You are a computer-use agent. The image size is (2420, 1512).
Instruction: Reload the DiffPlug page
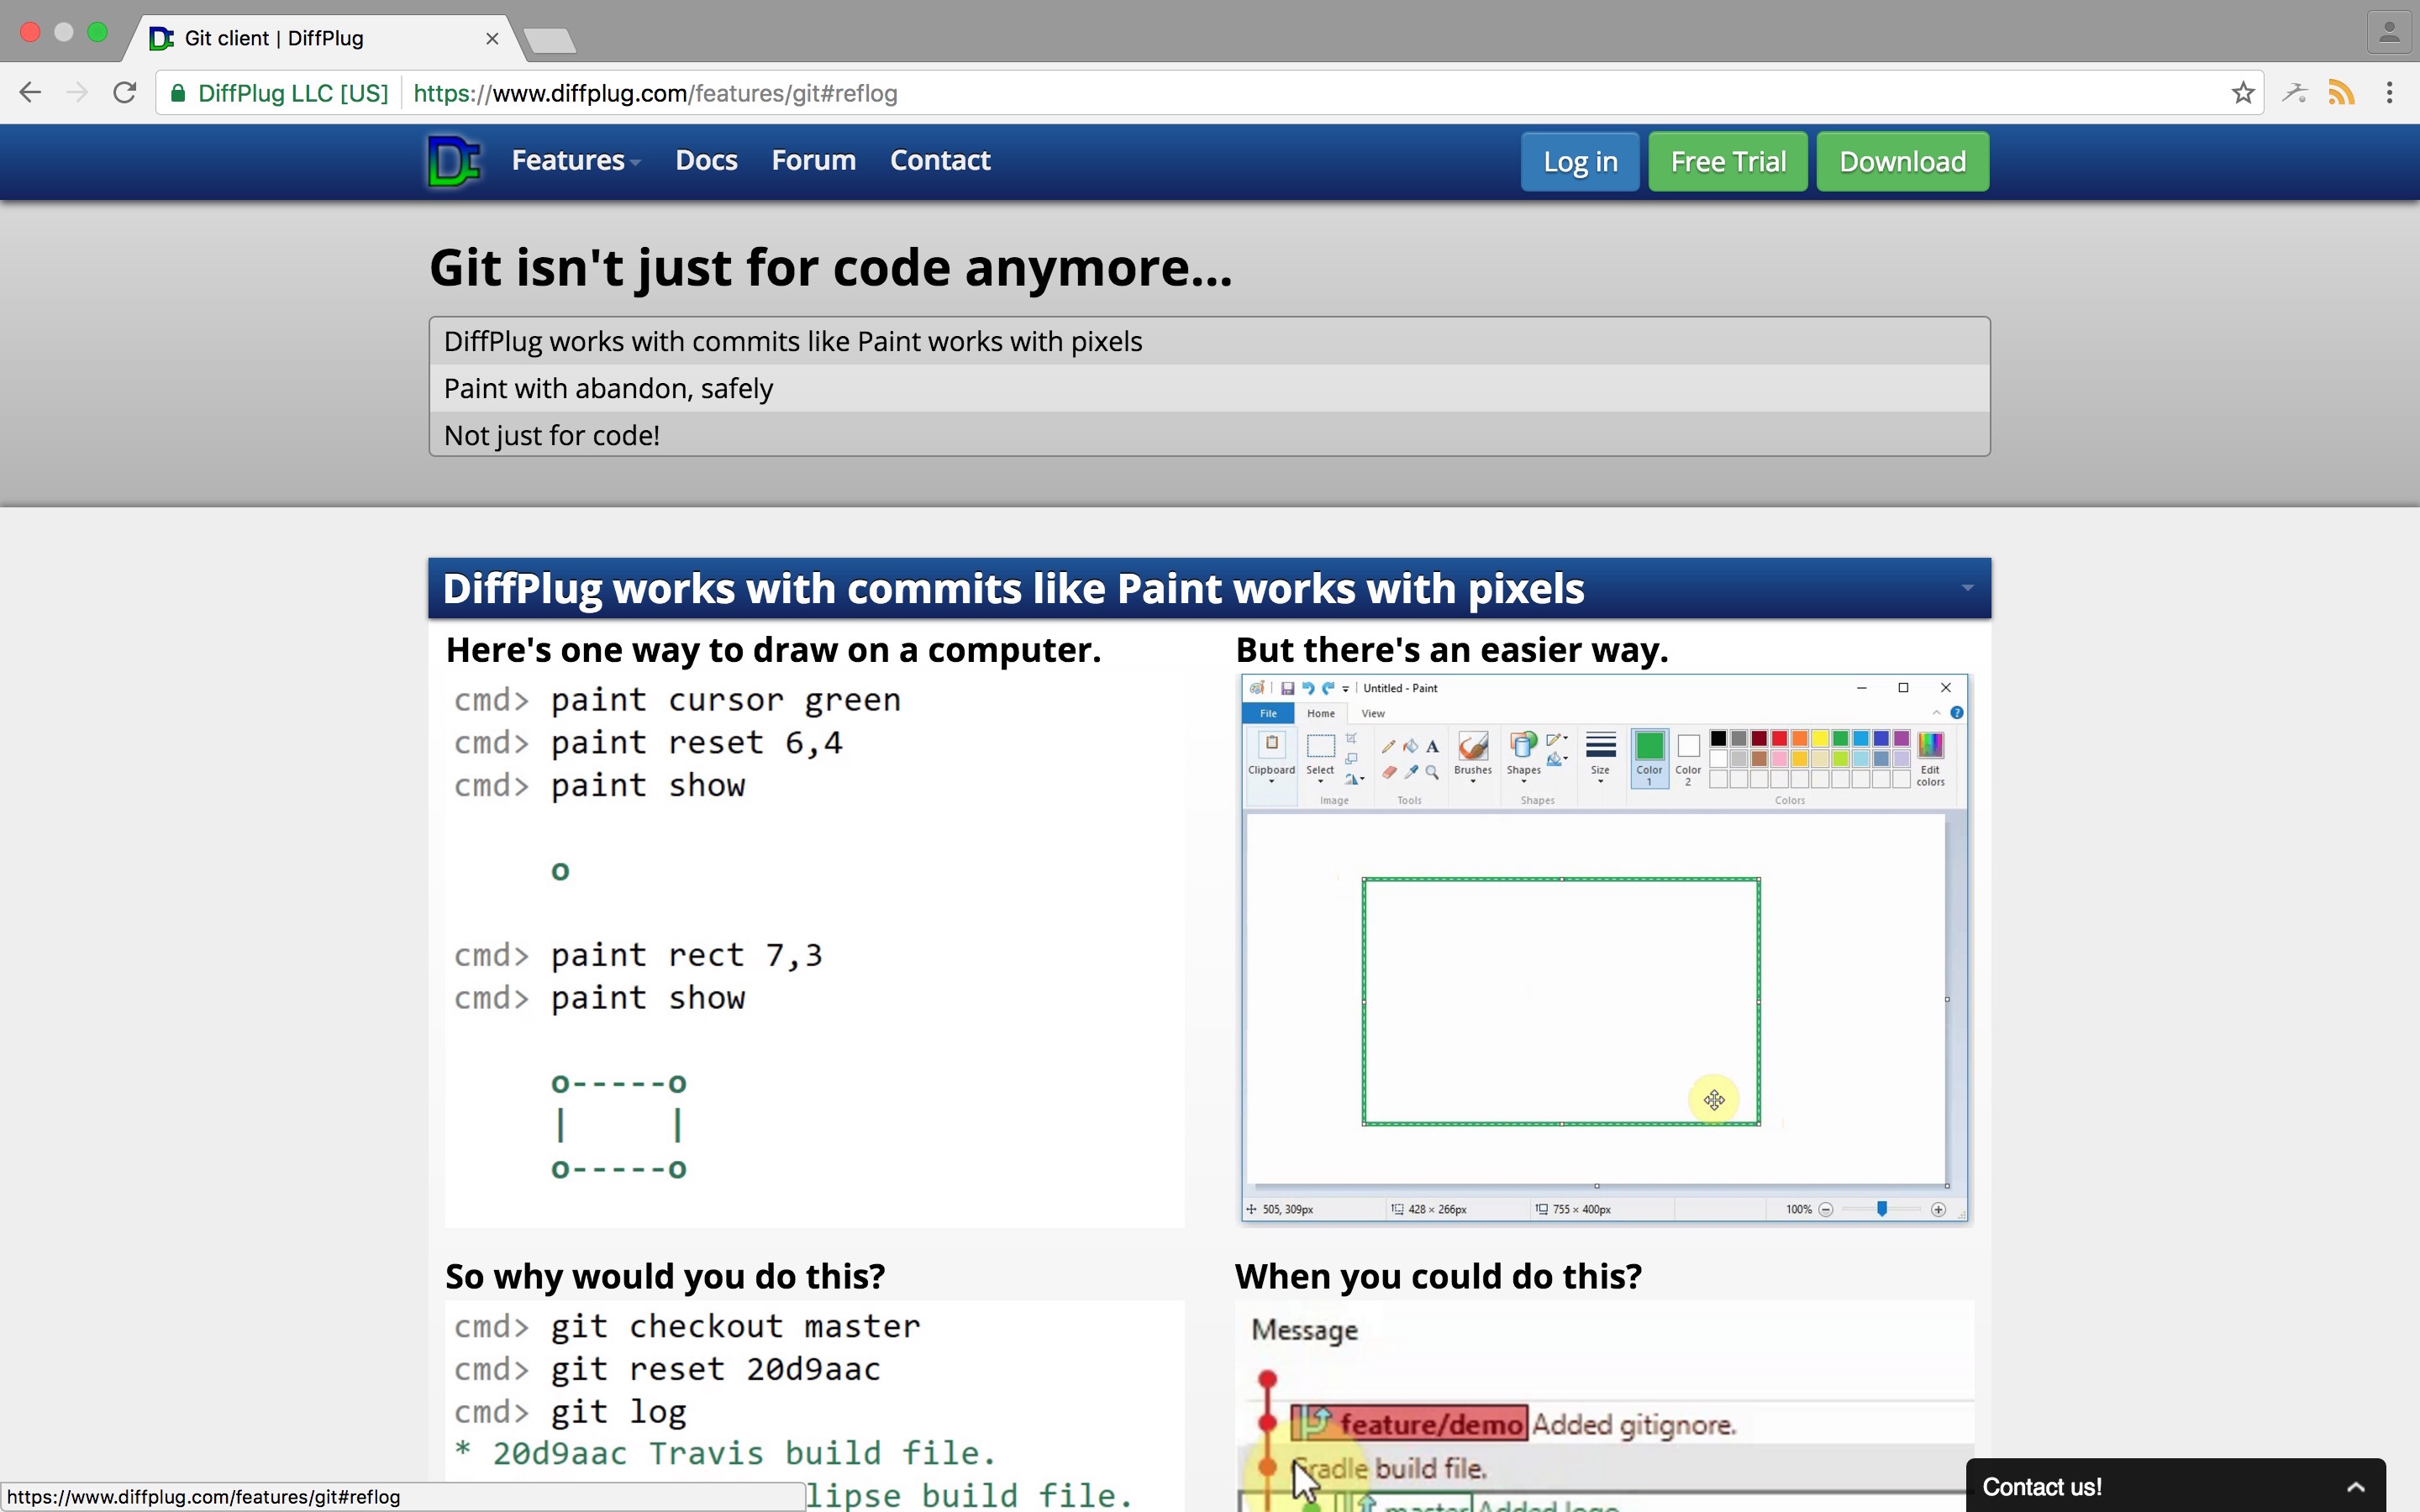coord(124,93)
